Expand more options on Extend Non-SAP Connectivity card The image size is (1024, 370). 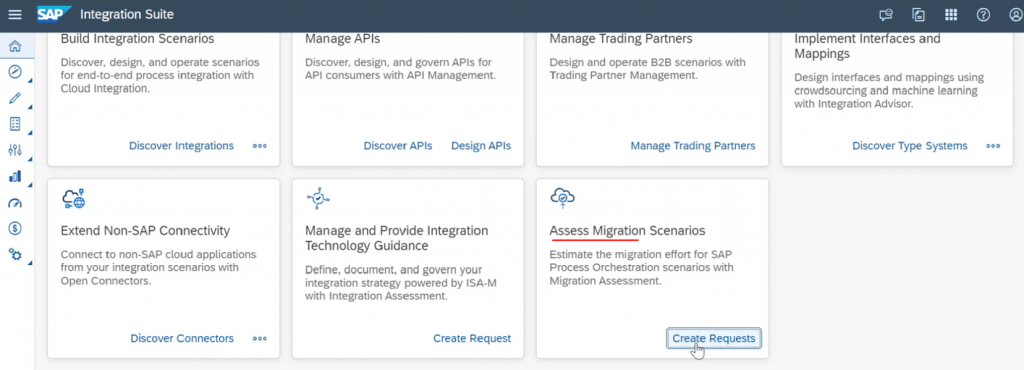[x=260, y=338]
